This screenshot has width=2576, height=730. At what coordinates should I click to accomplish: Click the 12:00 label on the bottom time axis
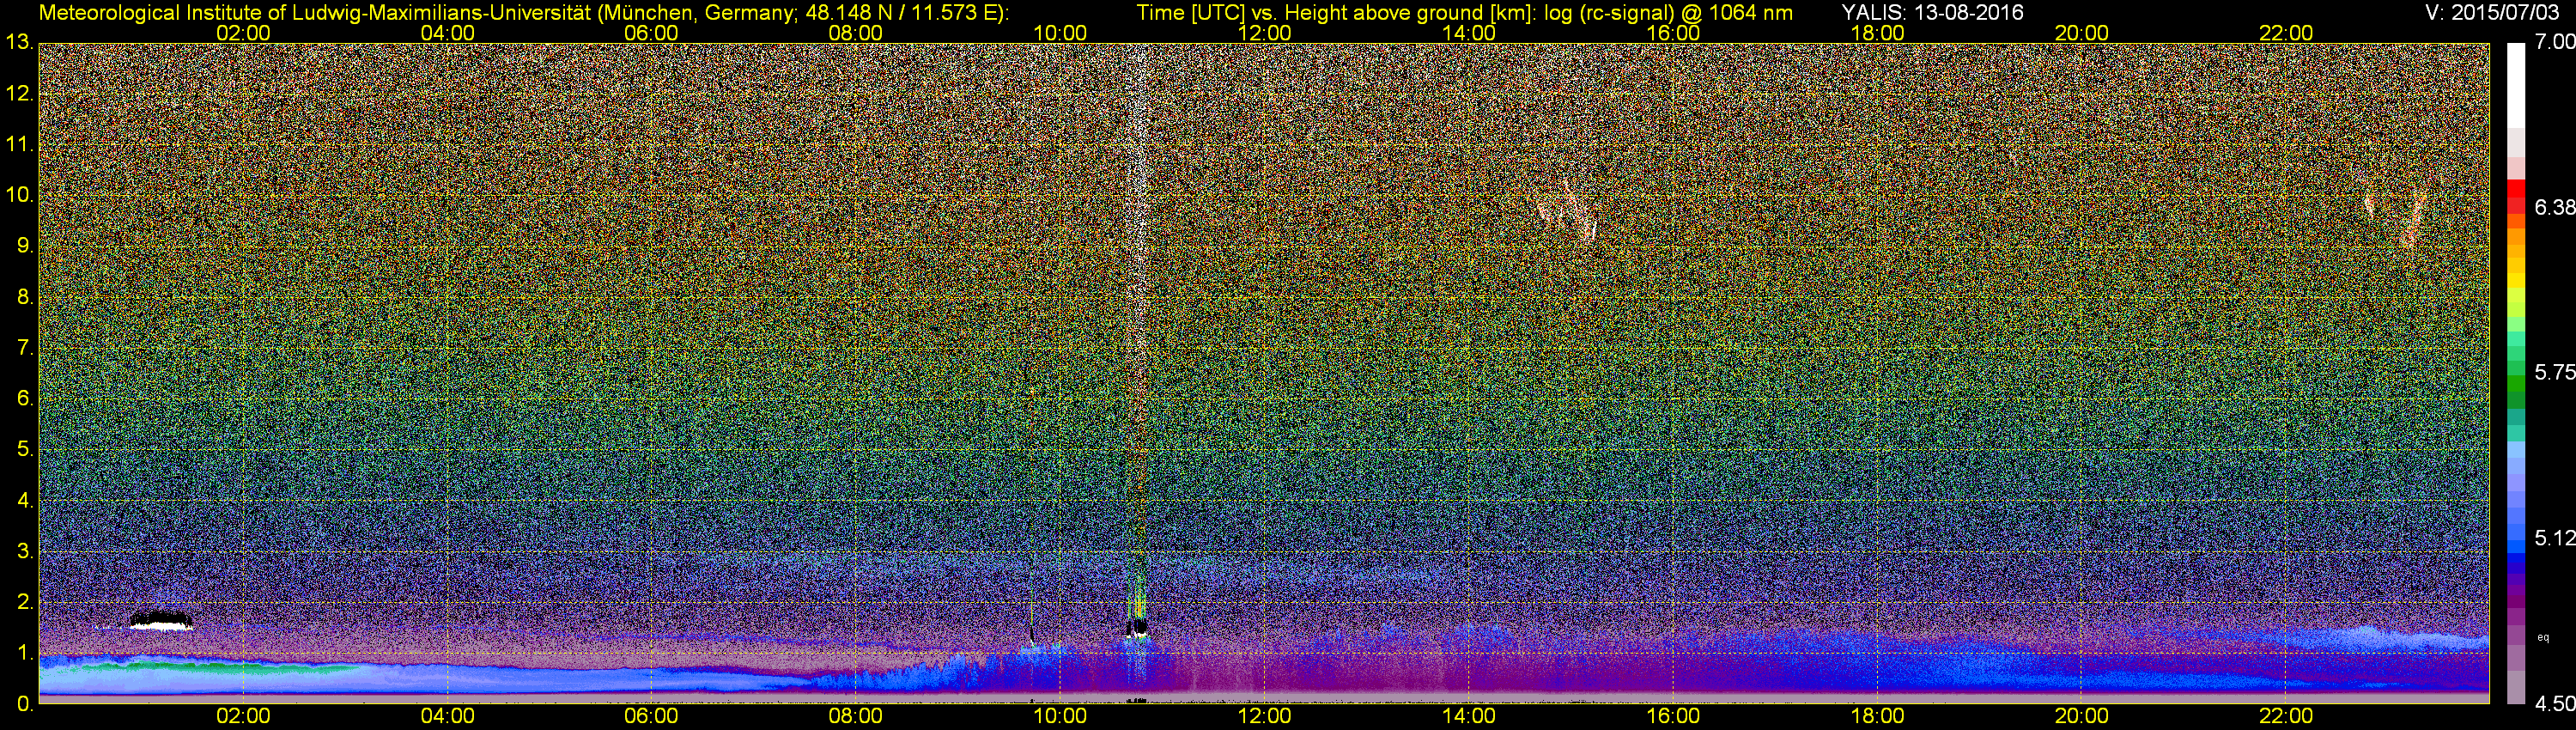tap(1264, 716)
